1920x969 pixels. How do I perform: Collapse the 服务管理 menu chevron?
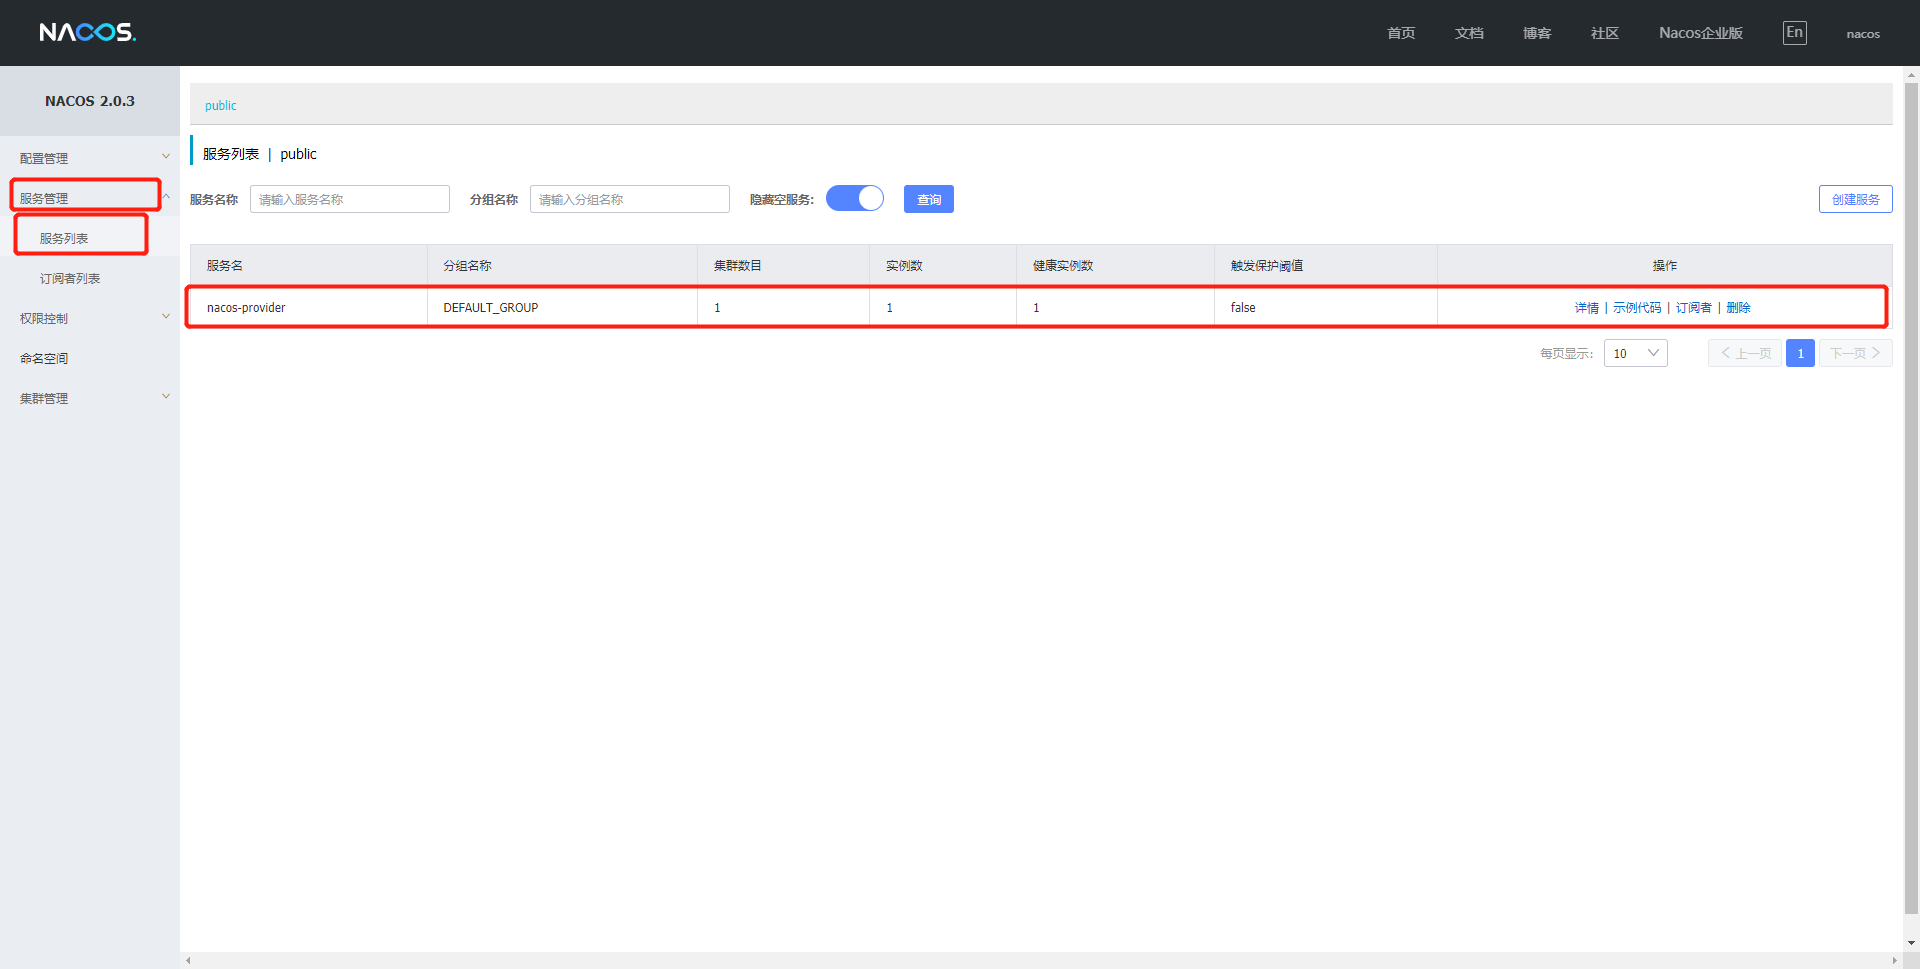coord(166,197)
